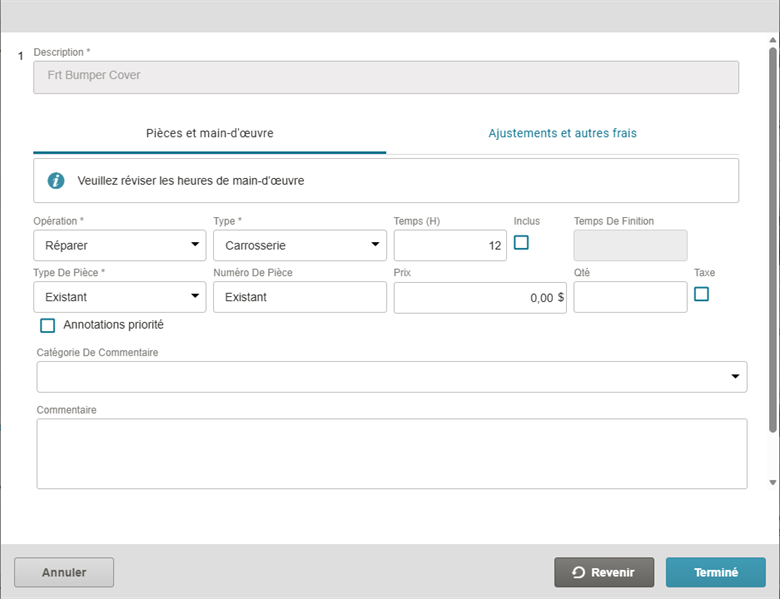Viewport: 780px width, 599px height.
Task: Expand the Type dropdown showing Carrosserie
Action: point(299,245)
